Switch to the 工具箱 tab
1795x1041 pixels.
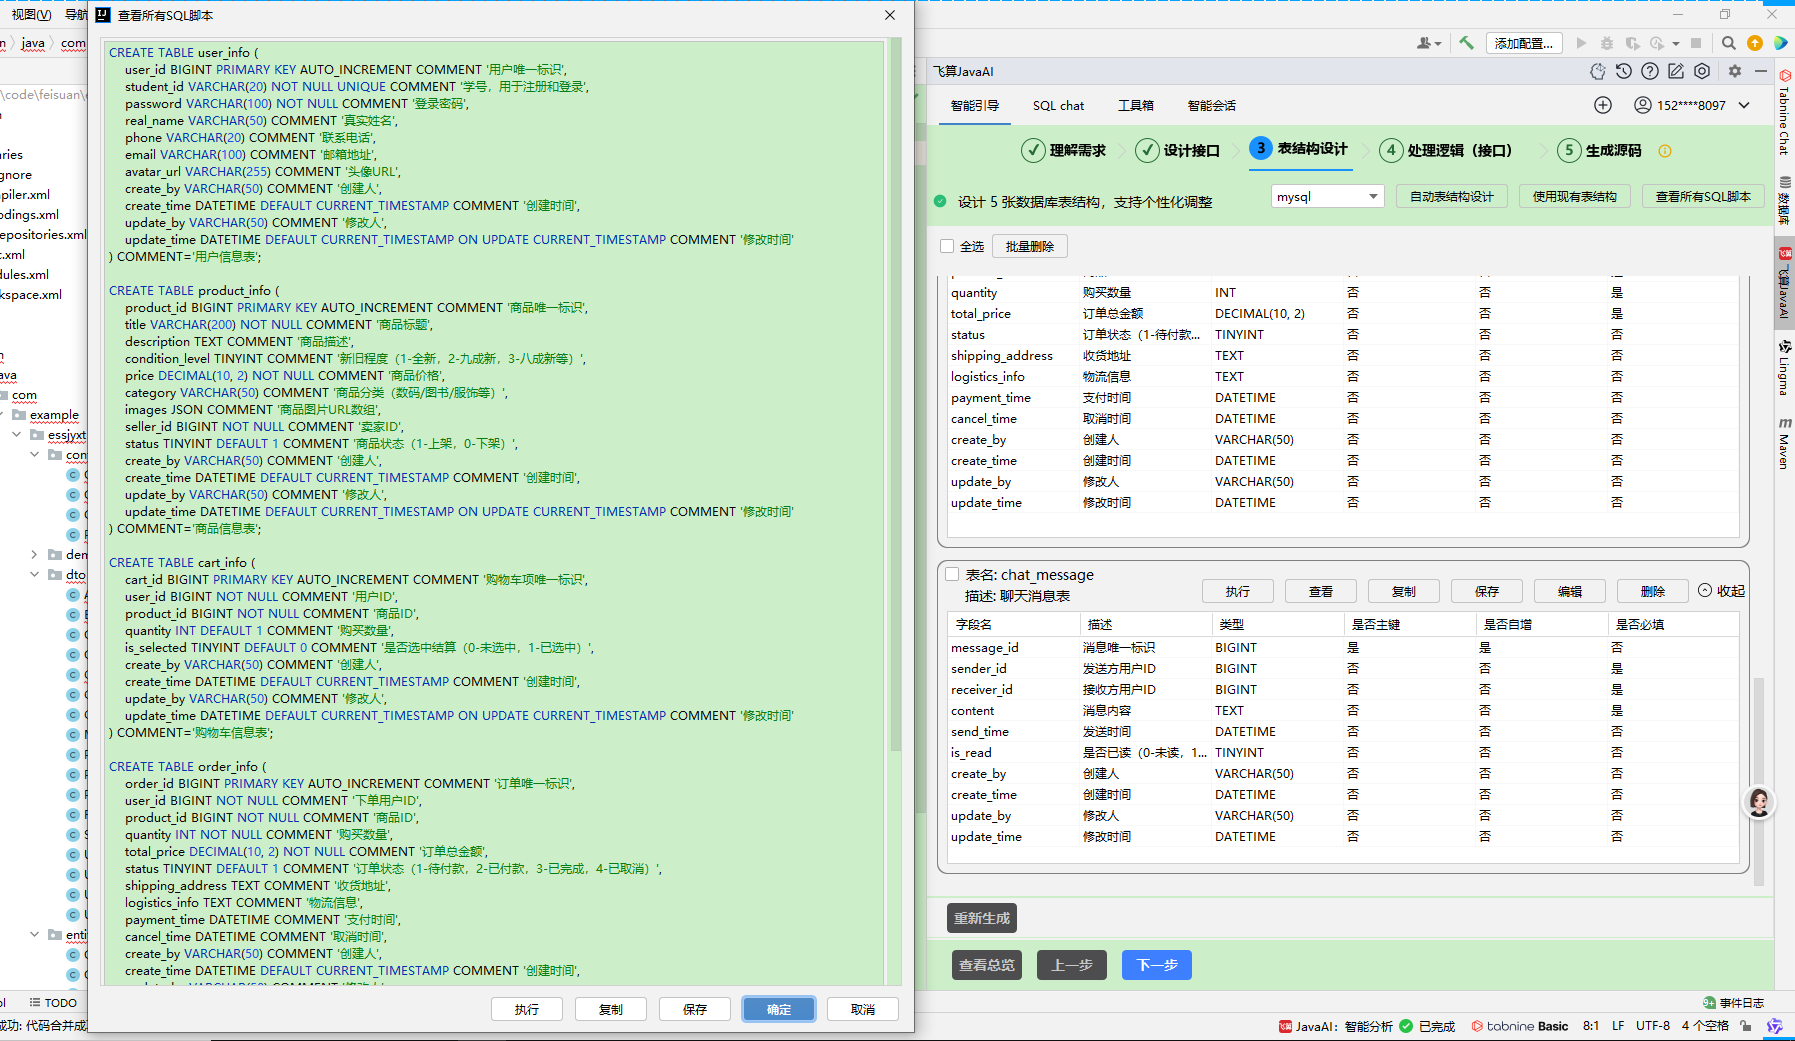click(x=1135, y=105)
